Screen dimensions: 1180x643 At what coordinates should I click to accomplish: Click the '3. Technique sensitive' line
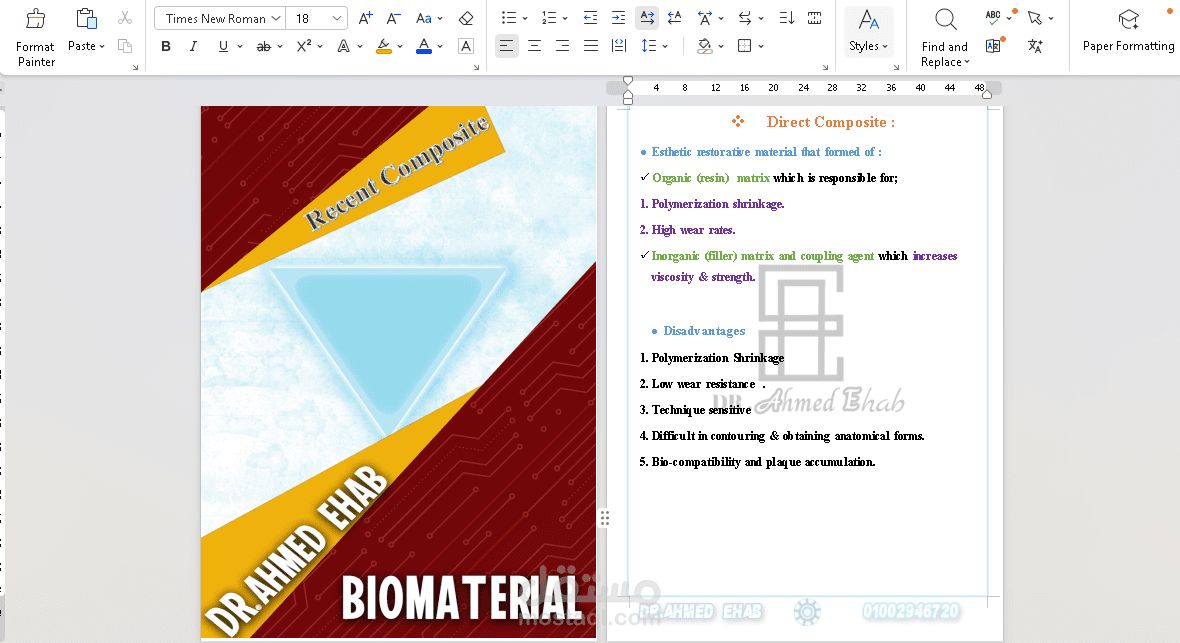pos(695,410)
